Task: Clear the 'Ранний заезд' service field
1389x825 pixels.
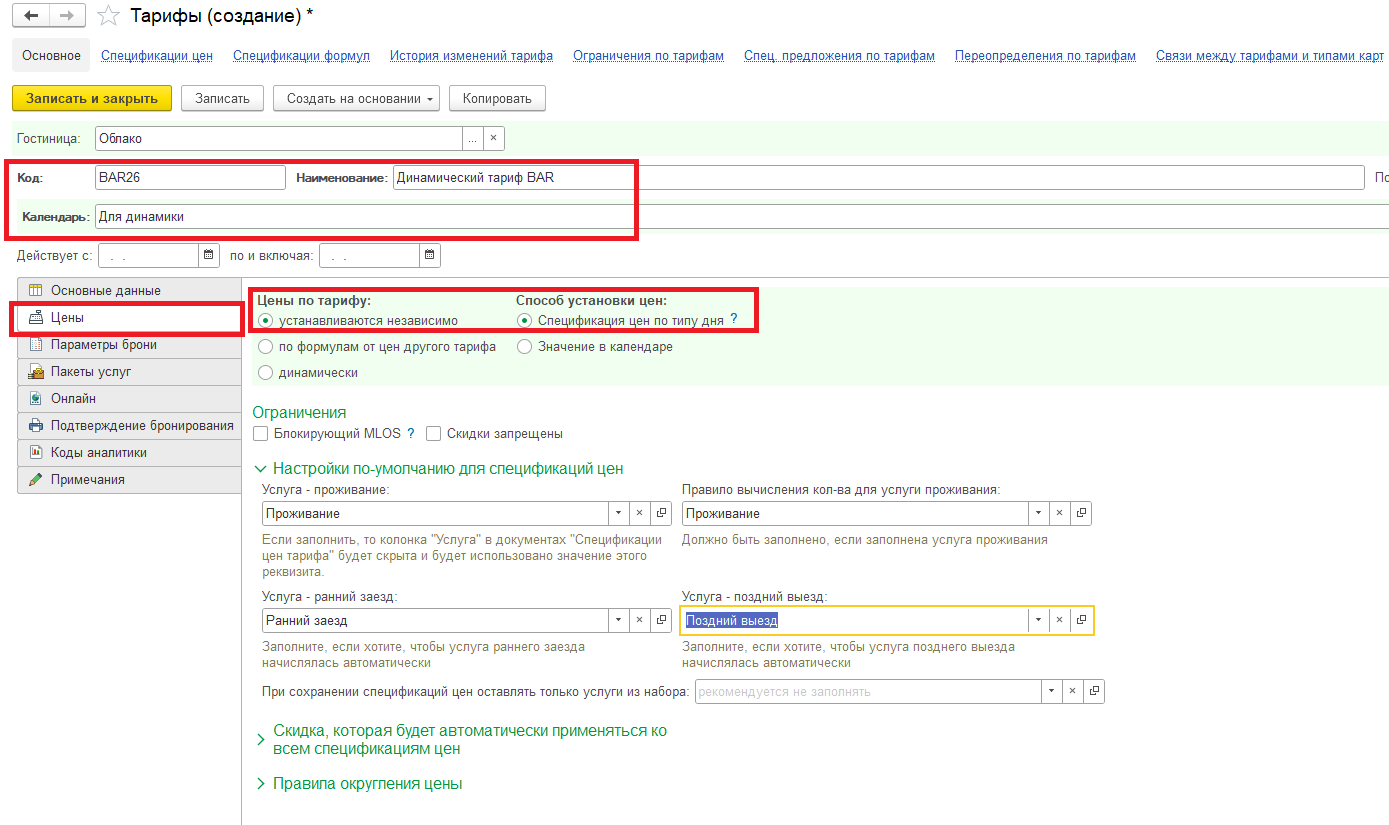Action: pyautogui.click(x=640, y=620)
